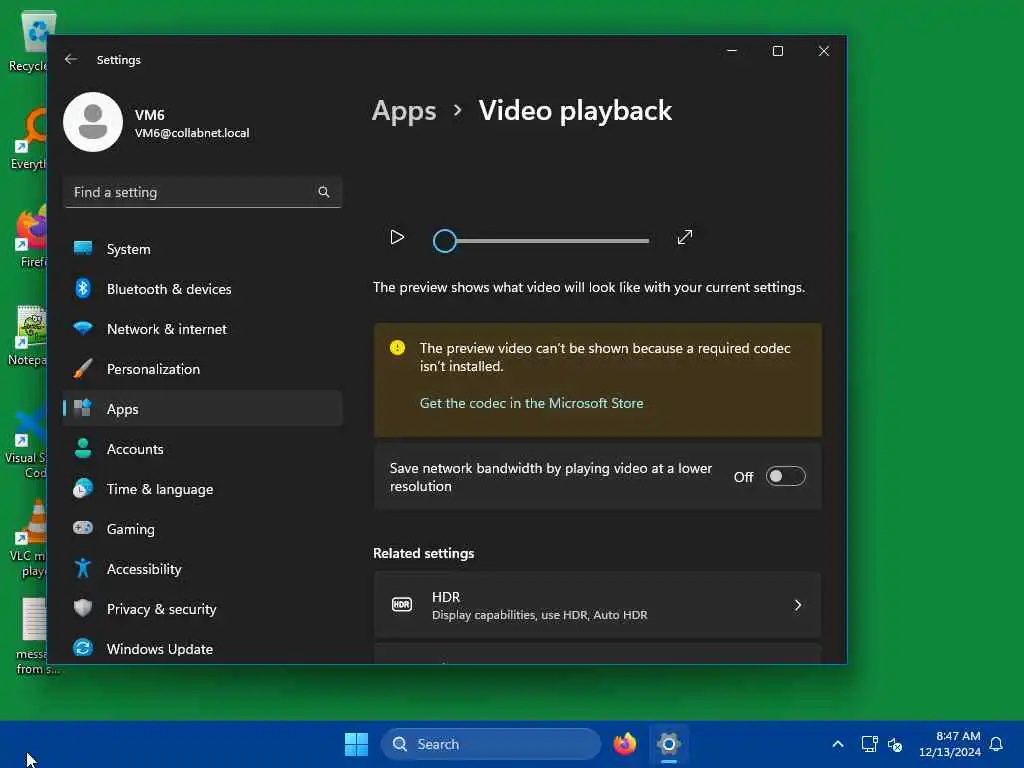Select the VLC media player desktop icon
This screenshot has height=768, width=1024.
(x=29, y=539)
